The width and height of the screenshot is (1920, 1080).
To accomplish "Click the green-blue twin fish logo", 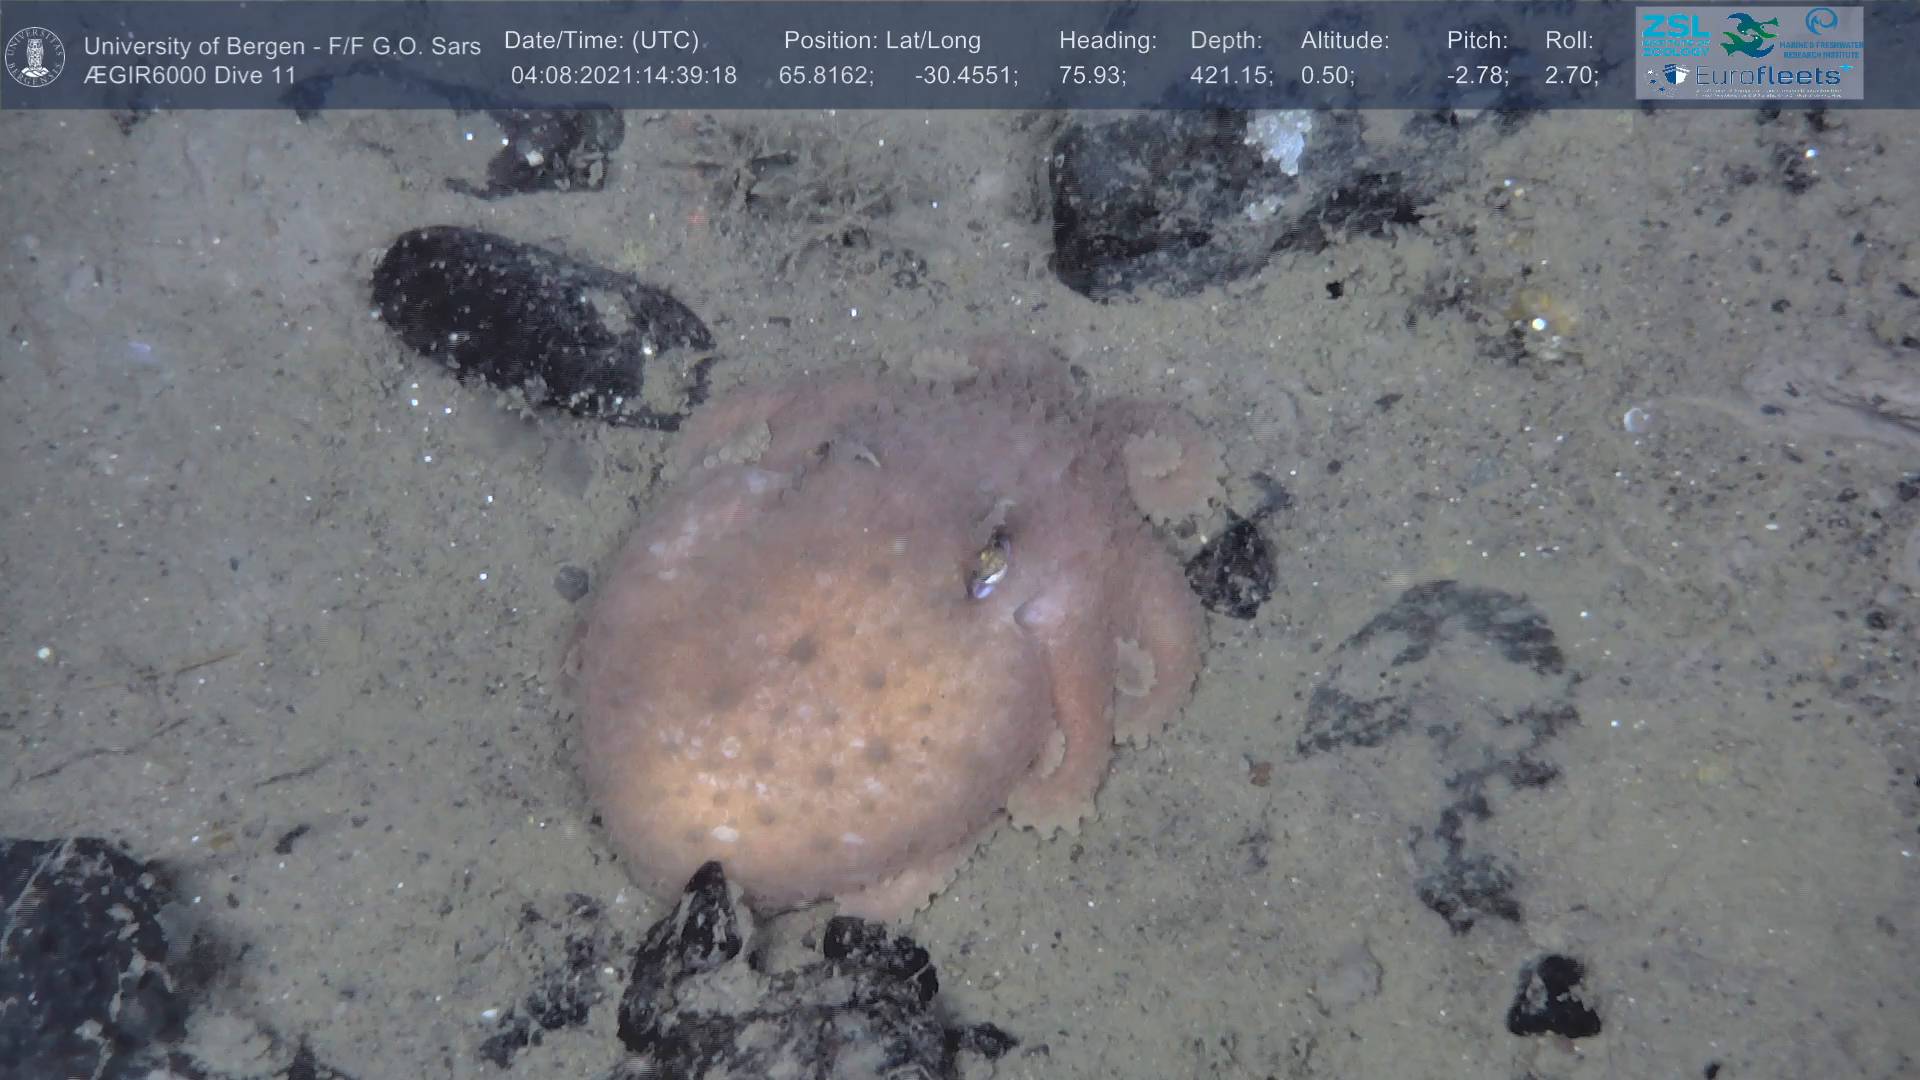I will (1750, 34).
